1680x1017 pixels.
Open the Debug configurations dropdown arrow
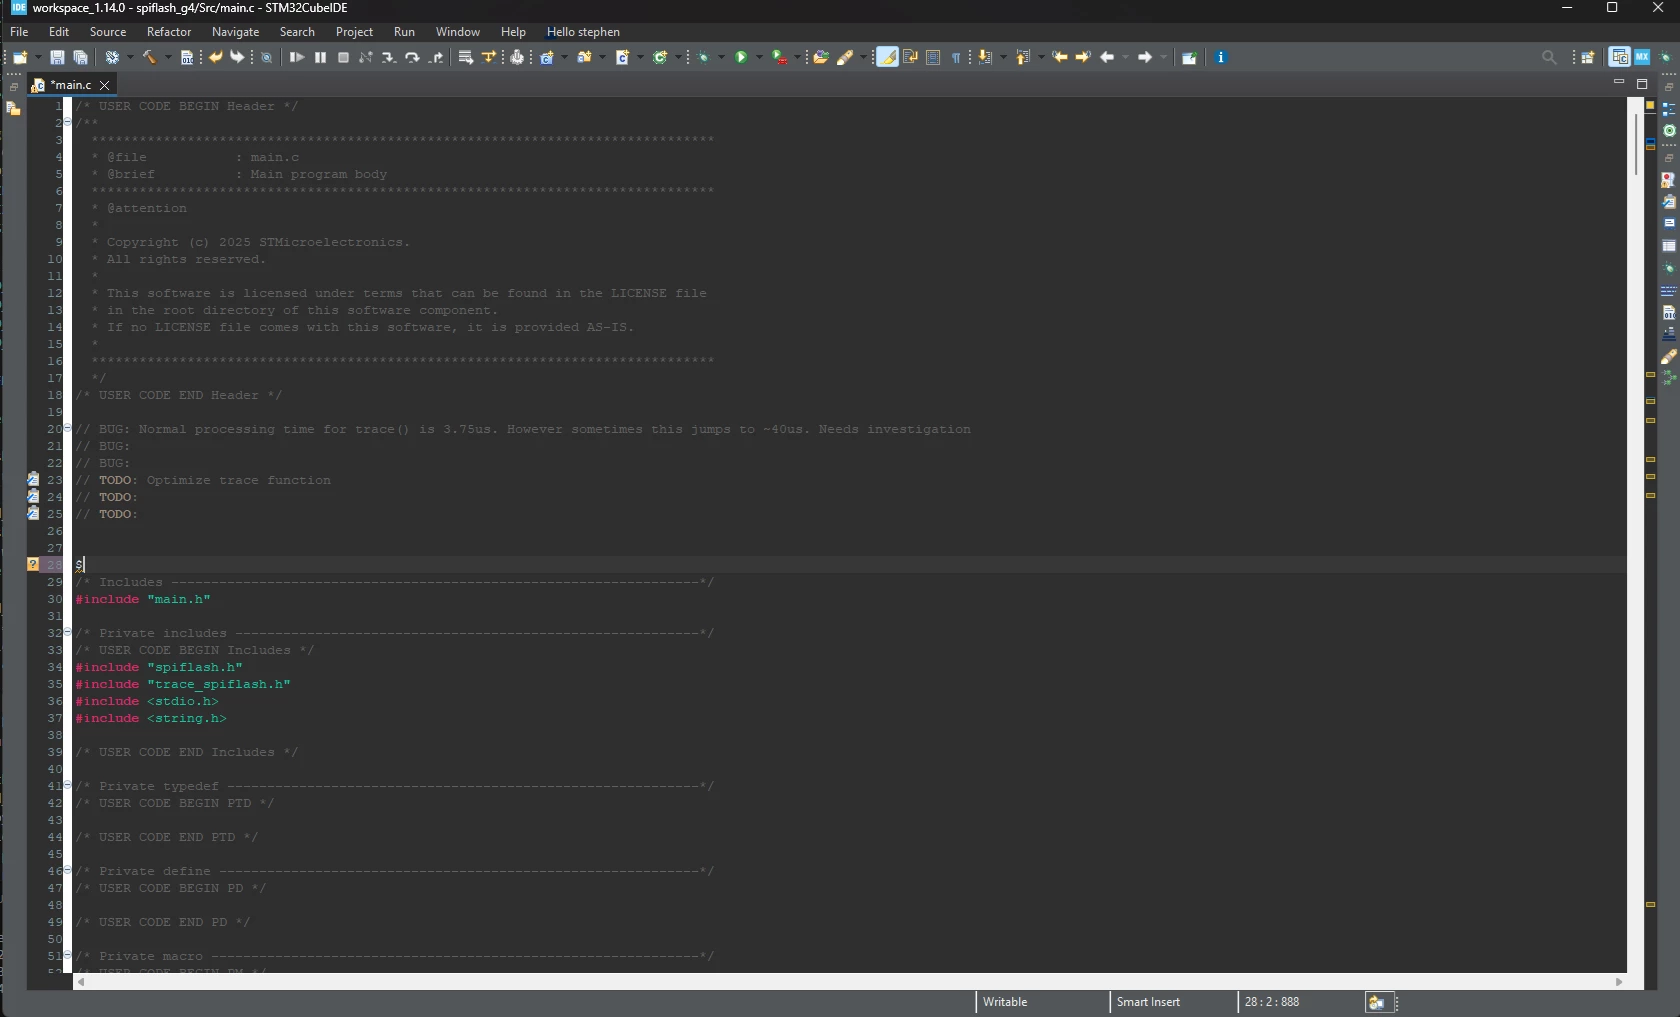pos(721,58)
